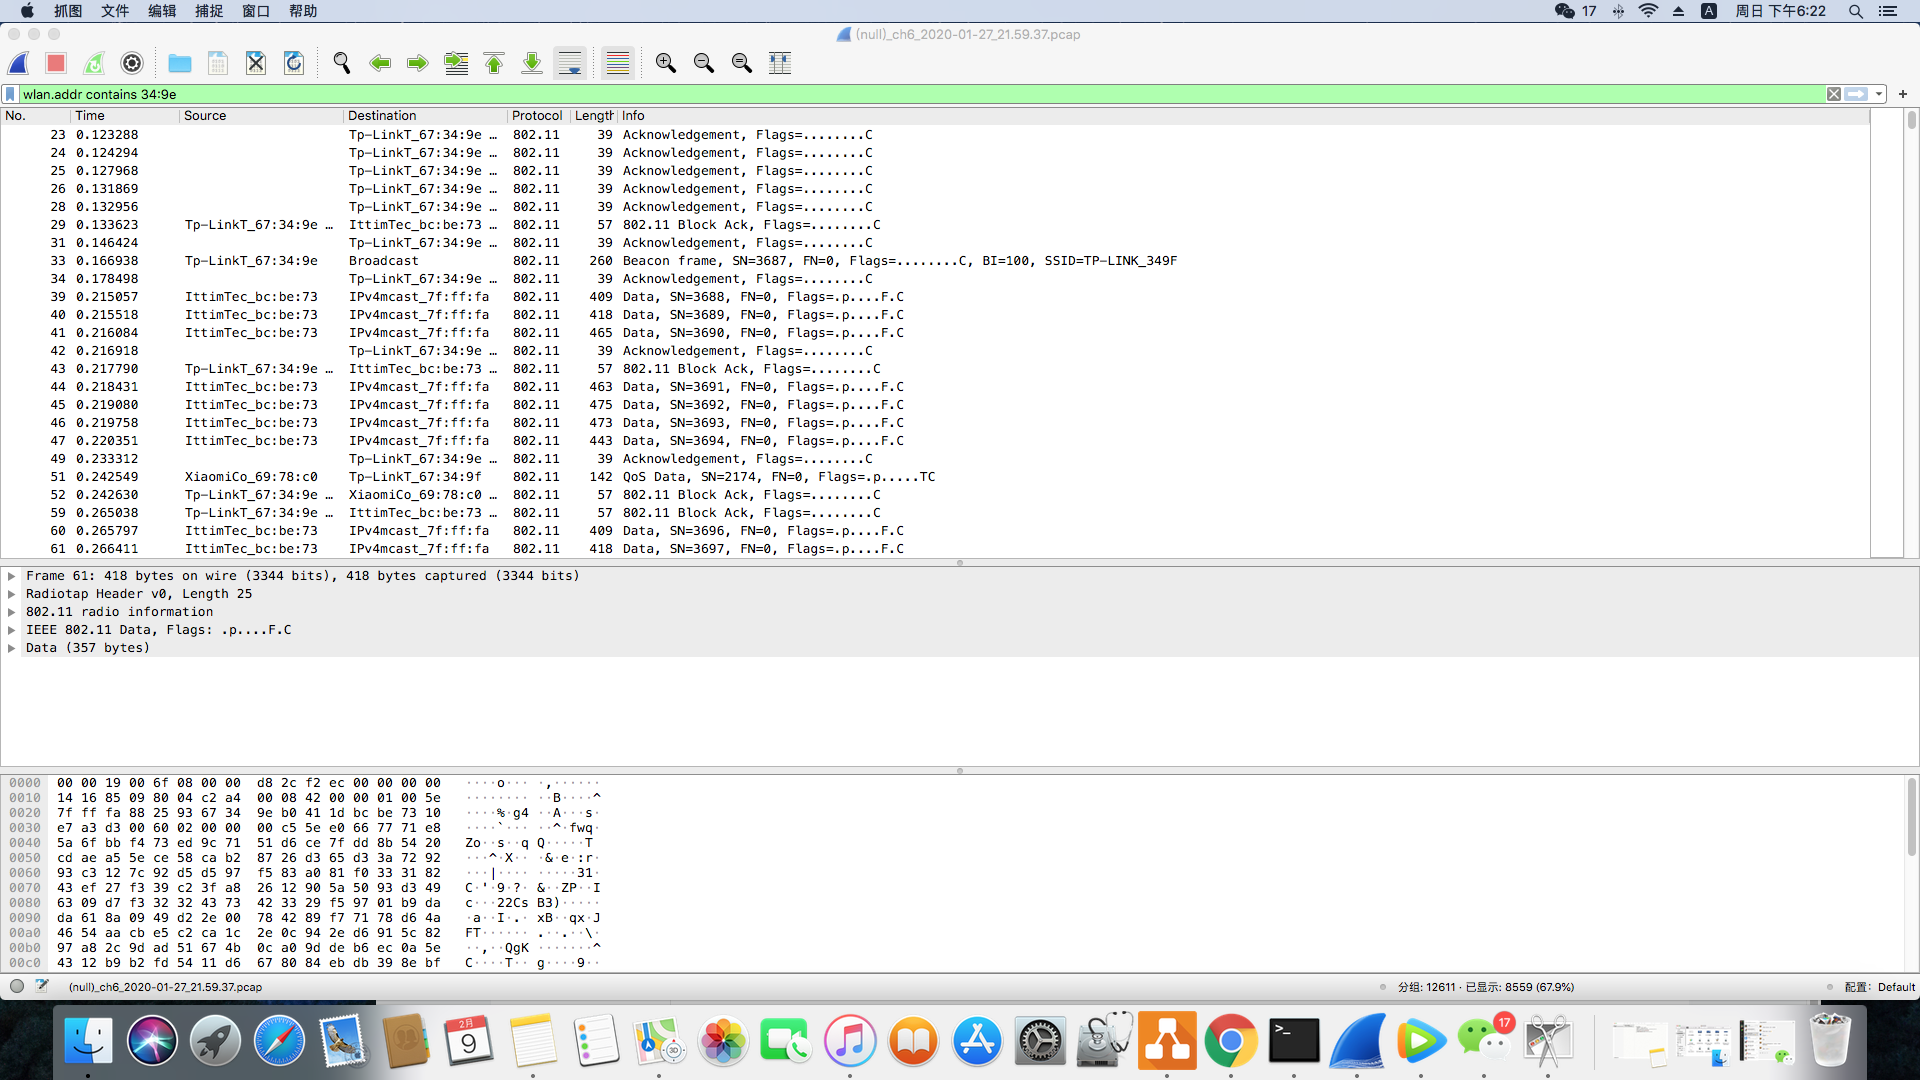This screenshot has height=1080, width=1920.
Task: Click go to specified packet icon
Action: pos(456,63)
